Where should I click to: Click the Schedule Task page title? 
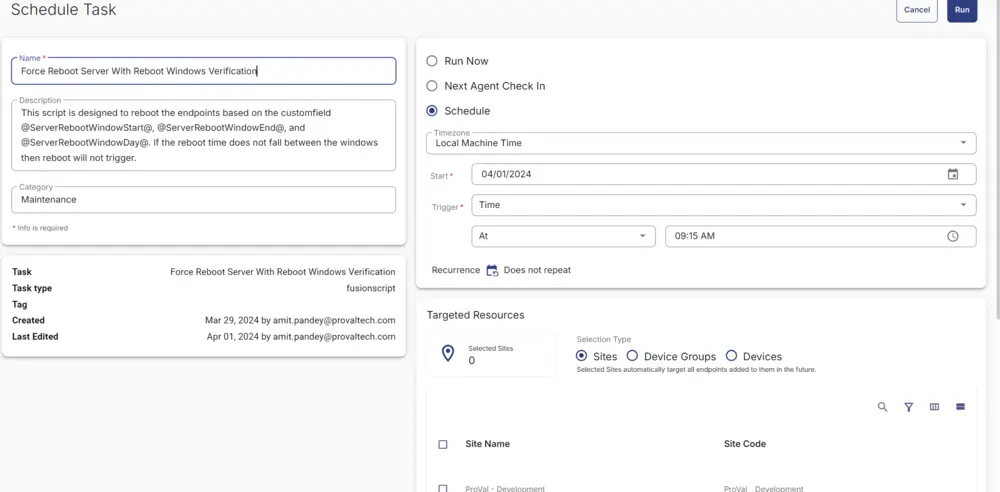(x=64, y=10)
